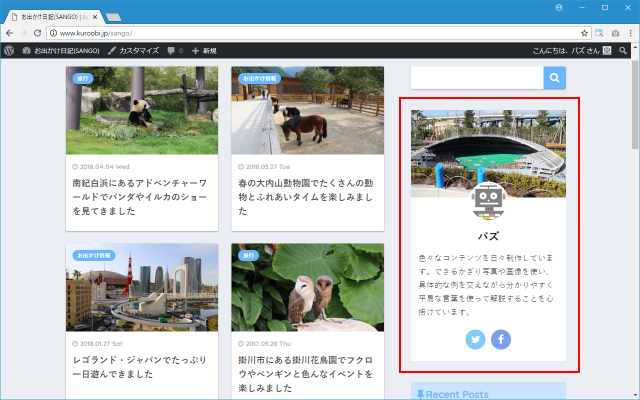This screenshot has height=400, width=640.
Task: Open お出かけ日記(SANGO) site menu in admin bar
Action: pos(60,50)
